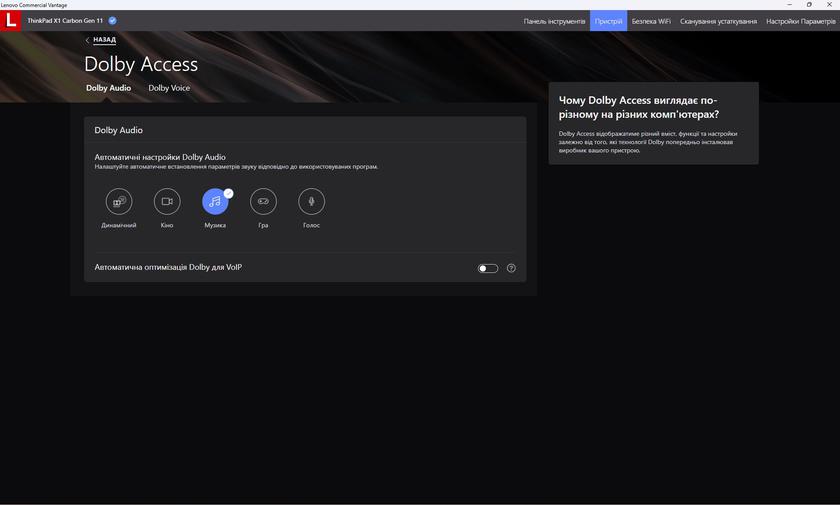Select the Game (Гра) controller icon
The width and height of the screenshot is (840, 505).
(263, 201)
